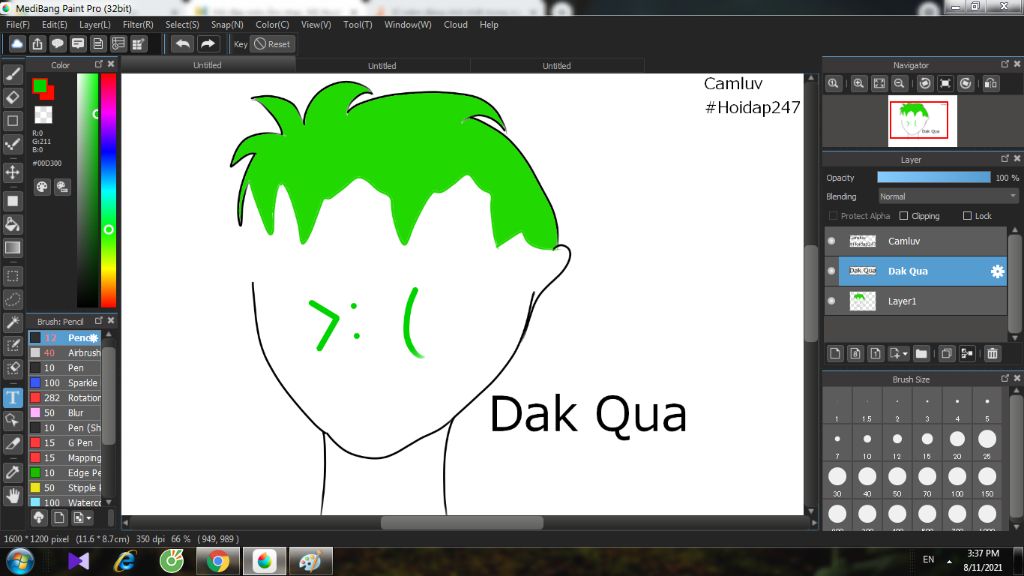
Task: Open the File menu
Action: [x=18, y=25]
